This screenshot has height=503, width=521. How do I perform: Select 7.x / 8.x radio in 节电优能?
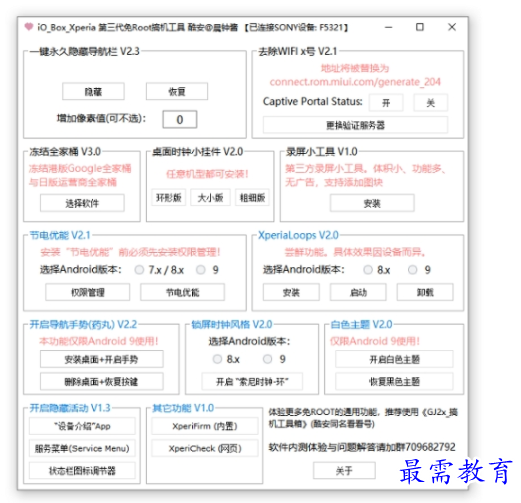[139, 270]
